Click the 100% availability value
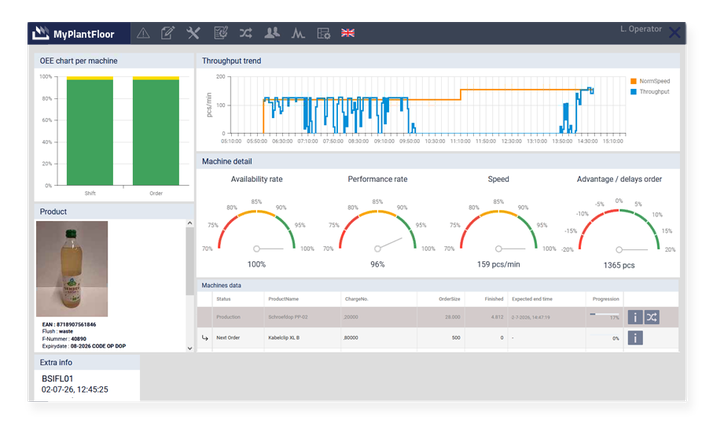 point(256,264)
